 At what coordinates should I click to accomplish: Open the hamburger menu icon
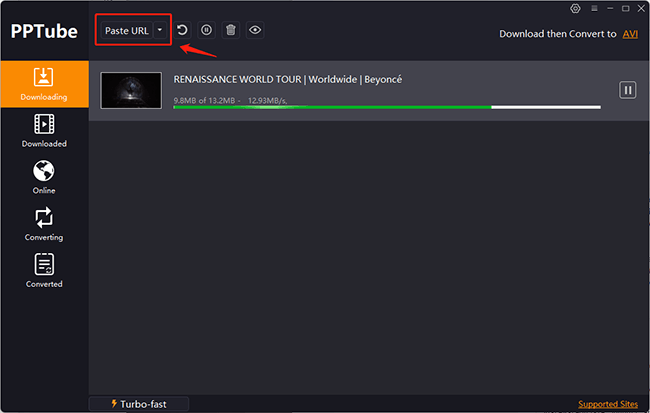[x=594, y=8]
